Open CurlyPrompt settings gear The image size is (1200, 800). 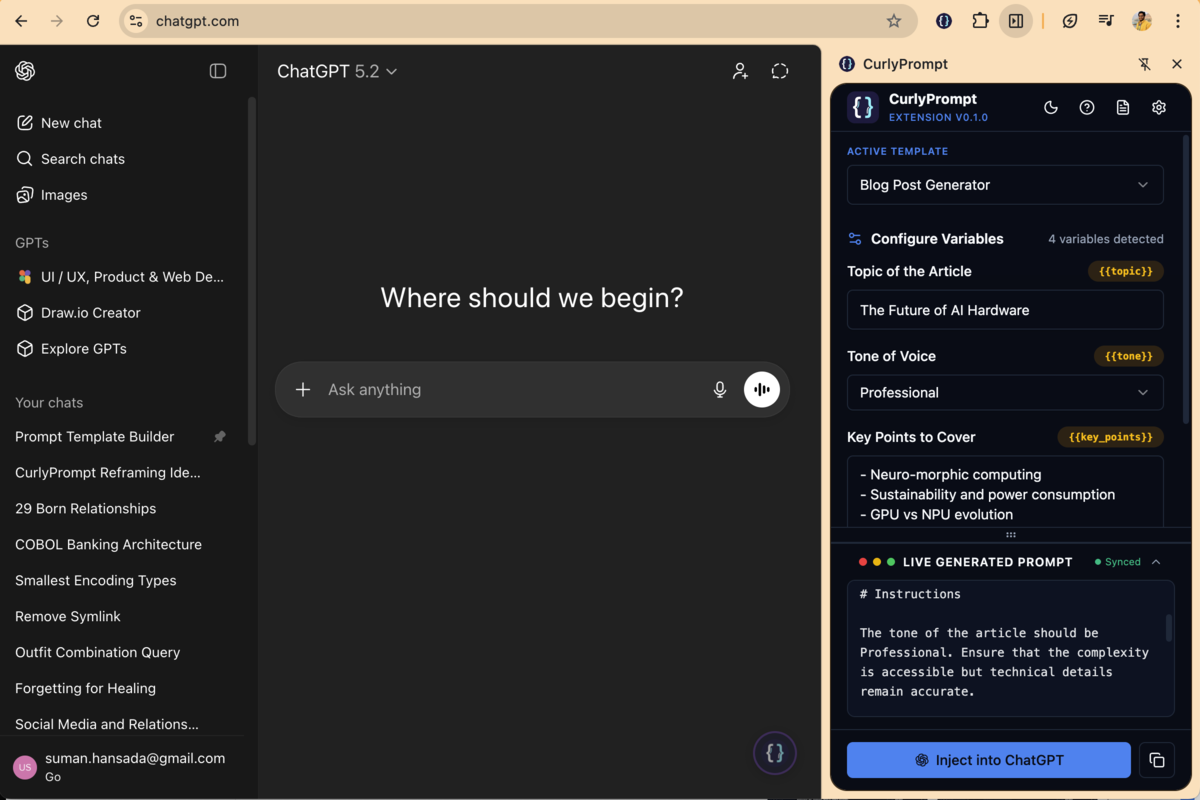(x=1158, y=107)
